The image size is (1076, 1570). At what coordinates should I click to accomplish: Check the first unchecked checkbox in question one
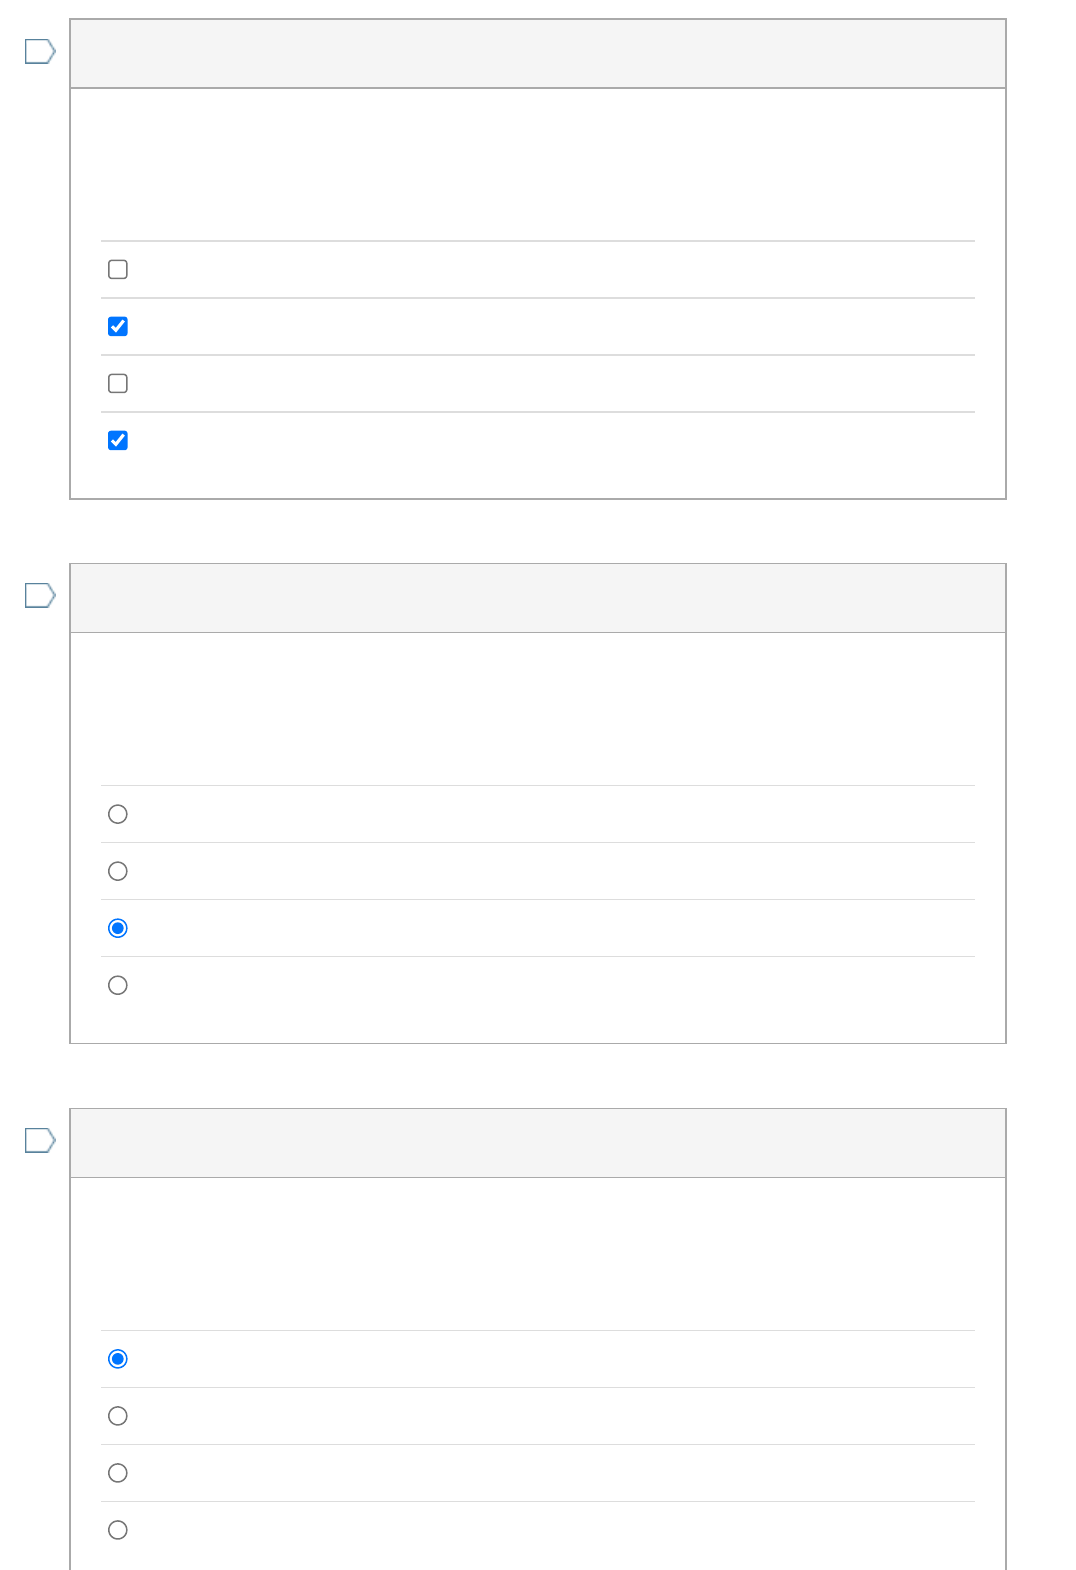118,269
